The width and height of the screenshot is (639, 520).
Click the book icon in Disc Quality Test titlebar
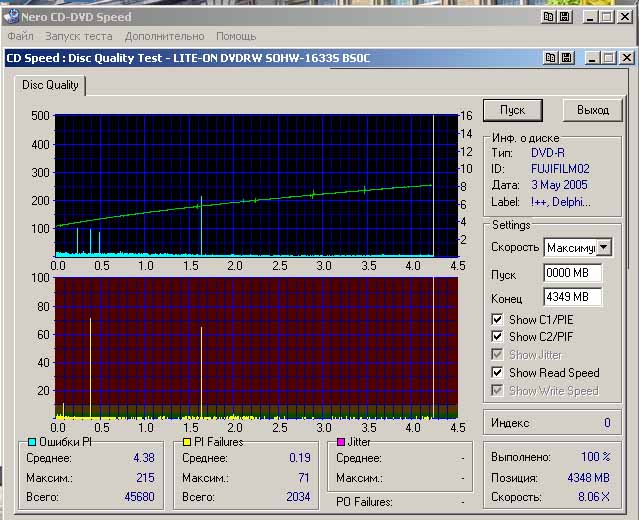(549, 58)
